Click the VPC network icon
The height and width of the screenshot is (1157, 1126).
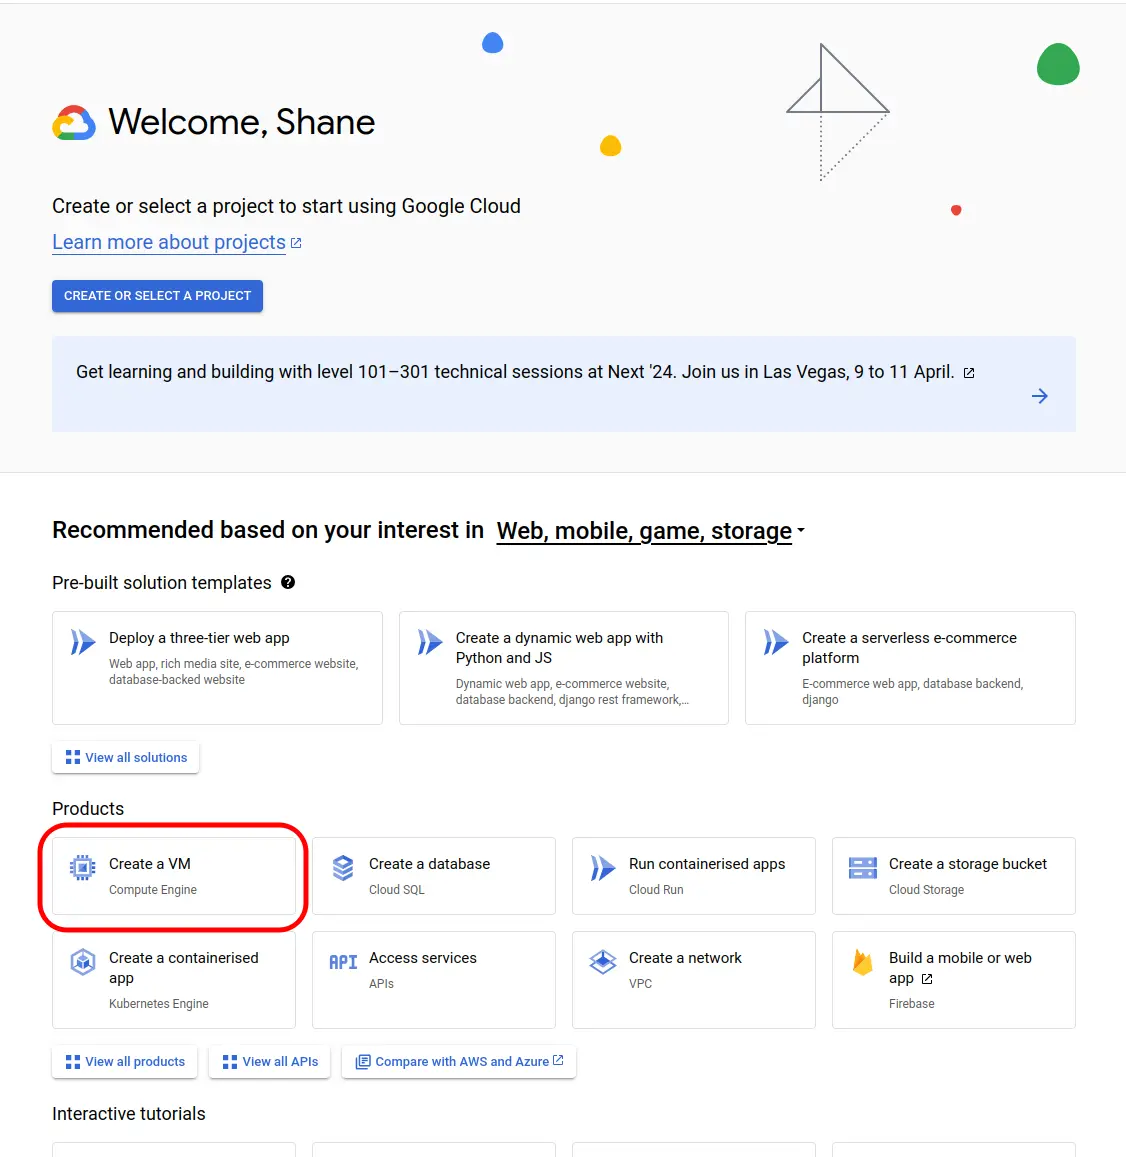click(x=603, y=962)
